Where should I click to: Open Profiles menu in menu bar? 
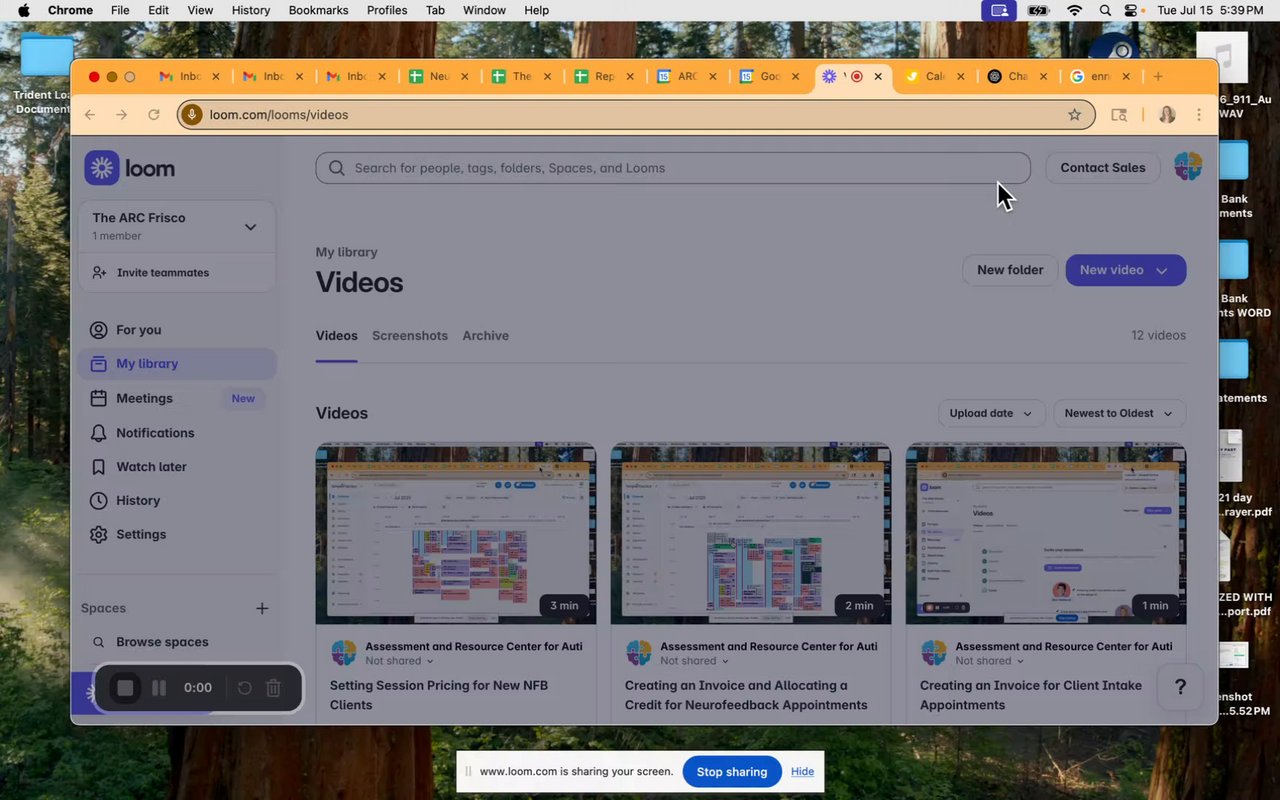[387, 10]
